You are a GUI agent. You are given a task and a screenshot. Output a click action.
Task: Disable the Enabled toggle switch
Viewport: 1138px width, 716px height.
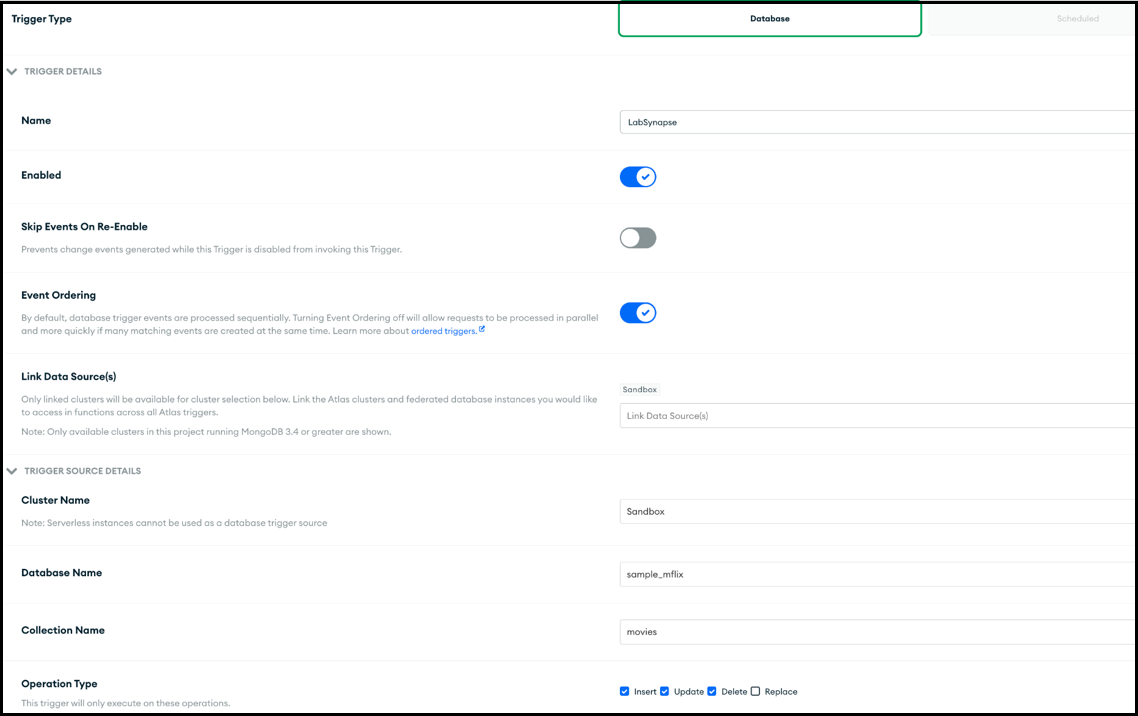coord(638,177)
